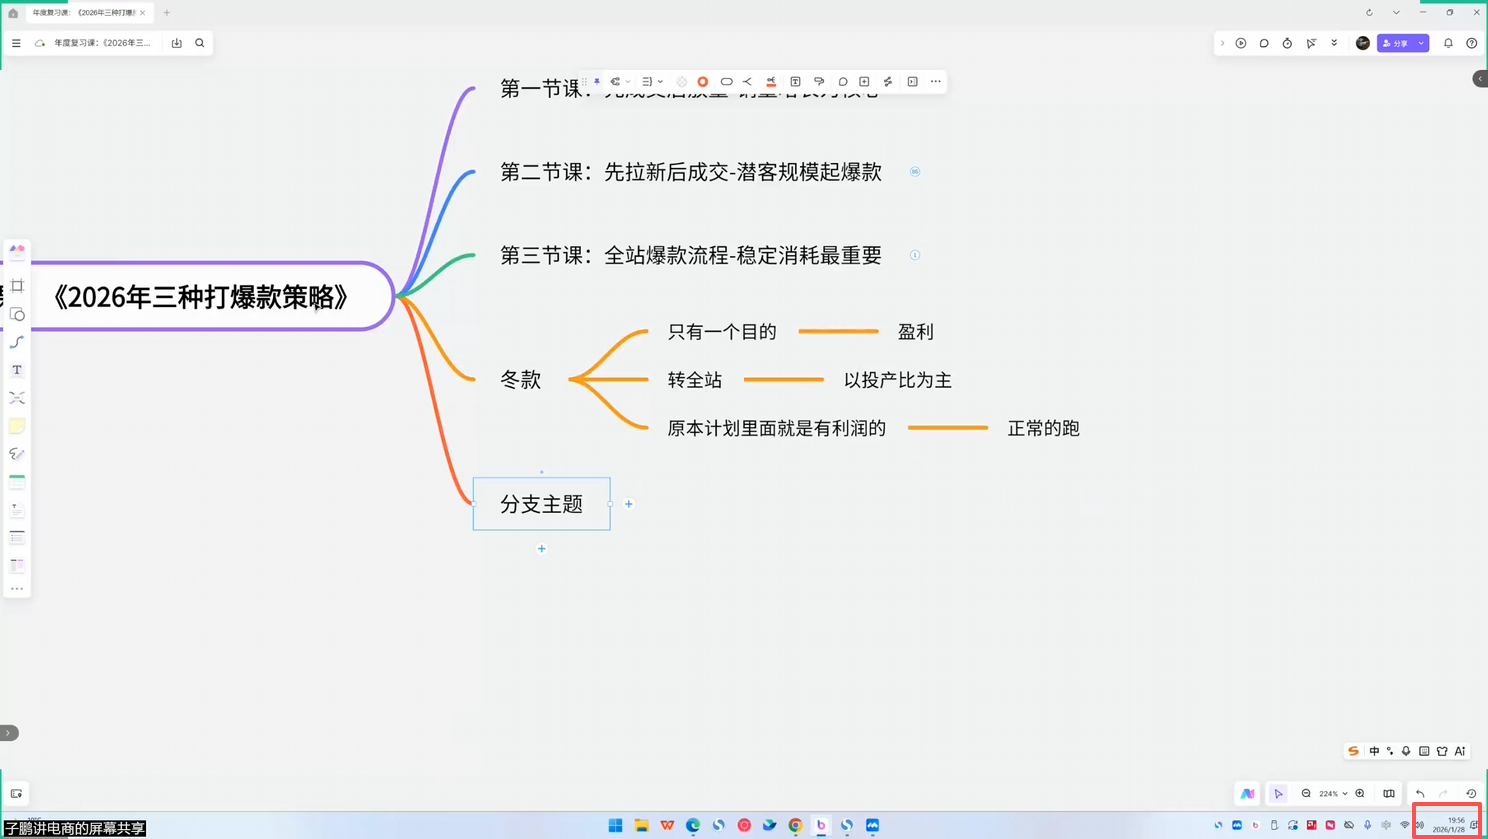Undo the last action
This screenshot has width=1488, height=839.
tap(1420, 794)
